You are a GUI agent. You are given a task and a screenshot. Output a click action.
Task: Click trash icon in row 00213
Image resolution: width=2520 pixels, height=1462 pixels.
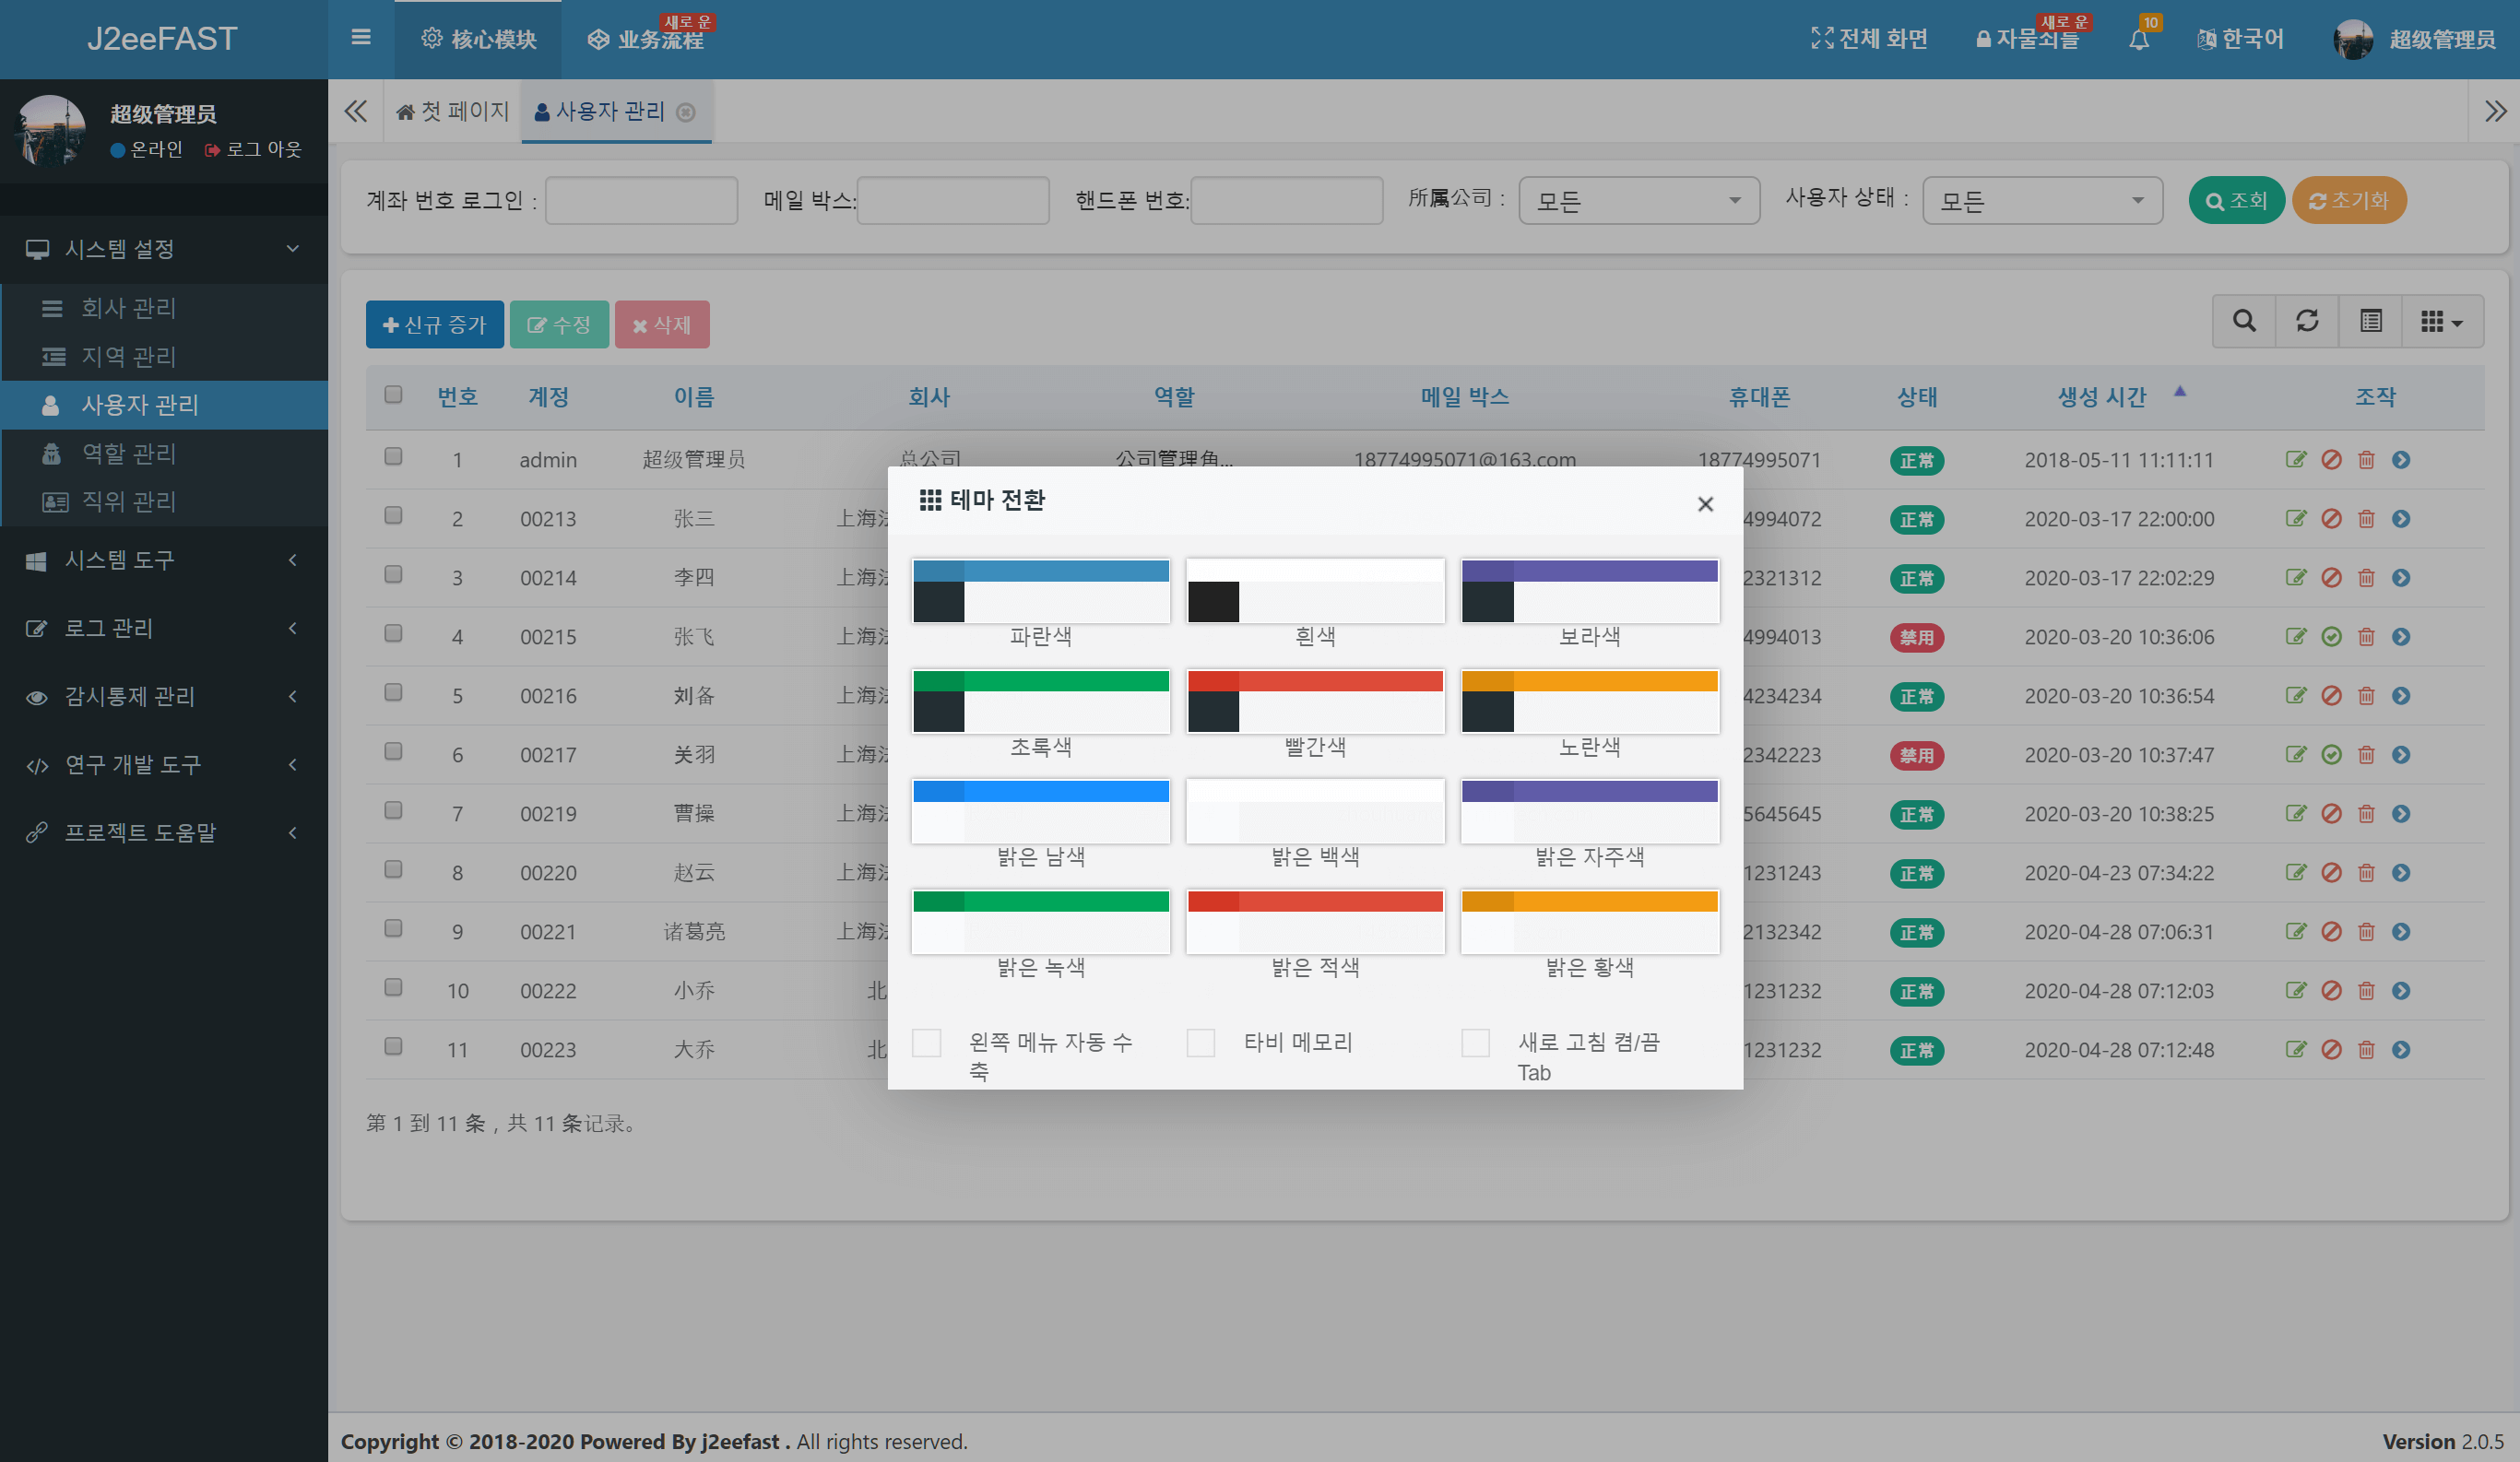[x=2366, y=519]
